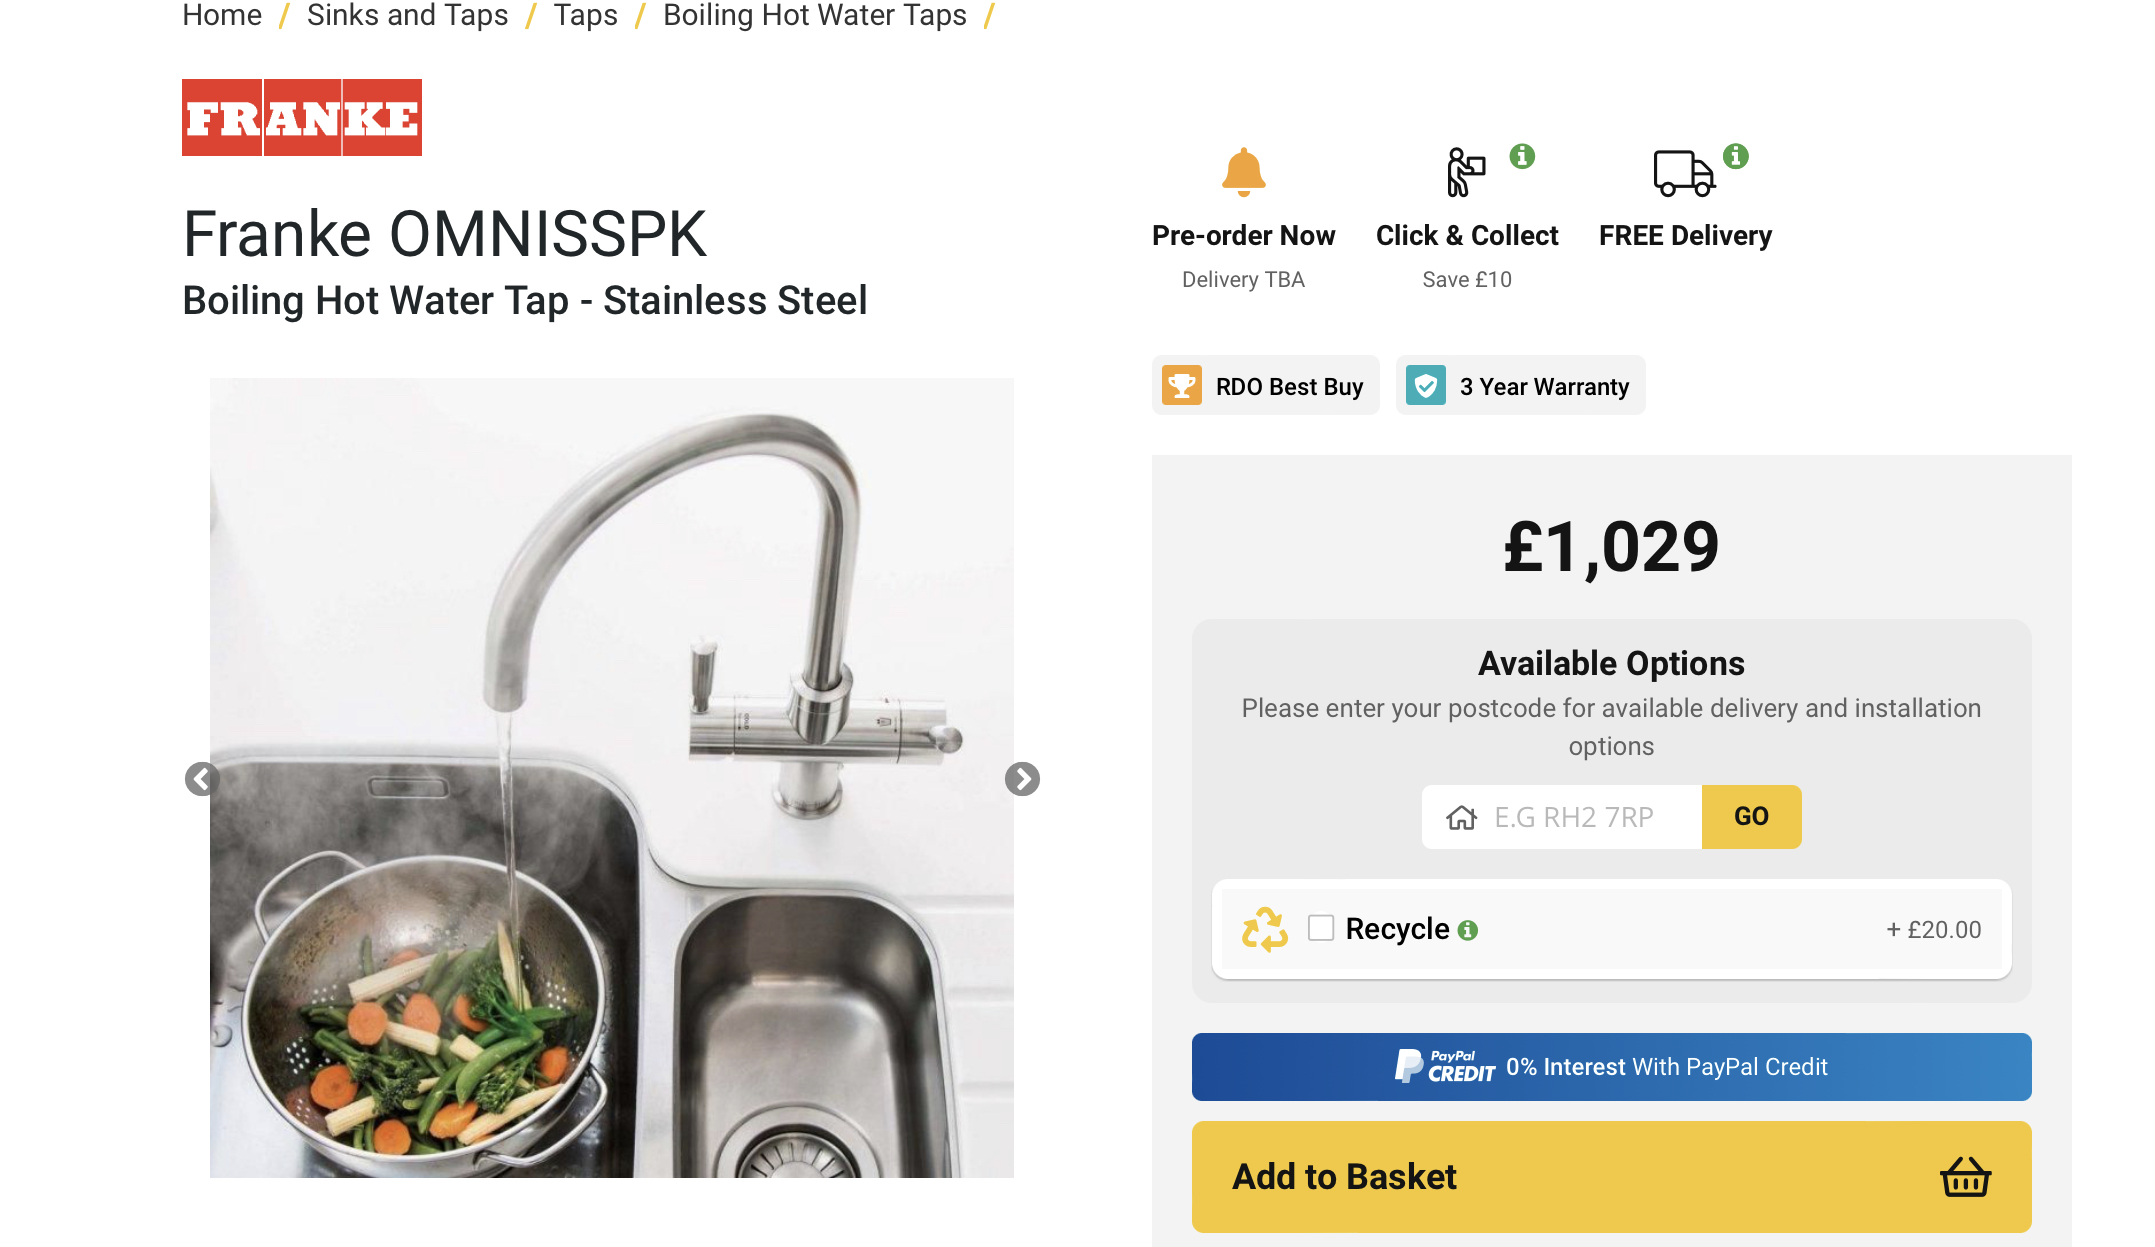This screenshot has height=1247, width=2155.
Task: Click the 3 Year Warranty shield icon
Action: pos(1426,386)
